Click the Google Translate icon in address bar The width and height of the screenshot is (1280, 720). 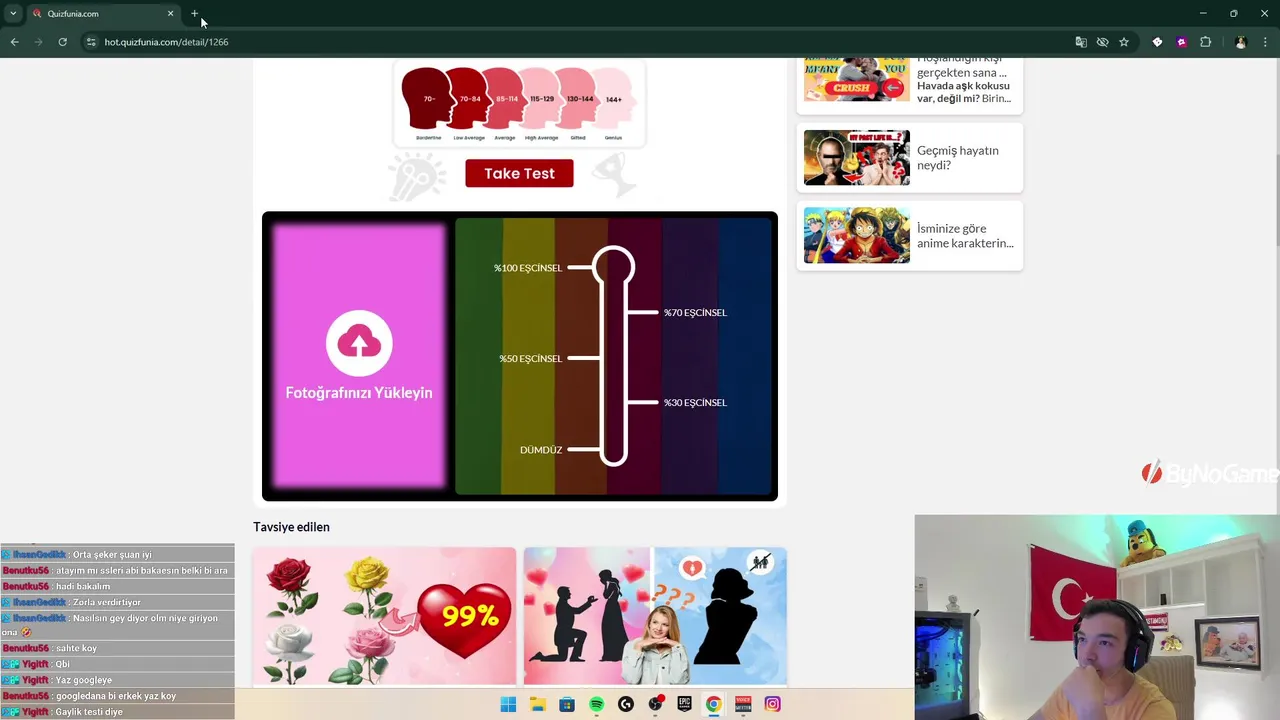(x=1081, y=42)
